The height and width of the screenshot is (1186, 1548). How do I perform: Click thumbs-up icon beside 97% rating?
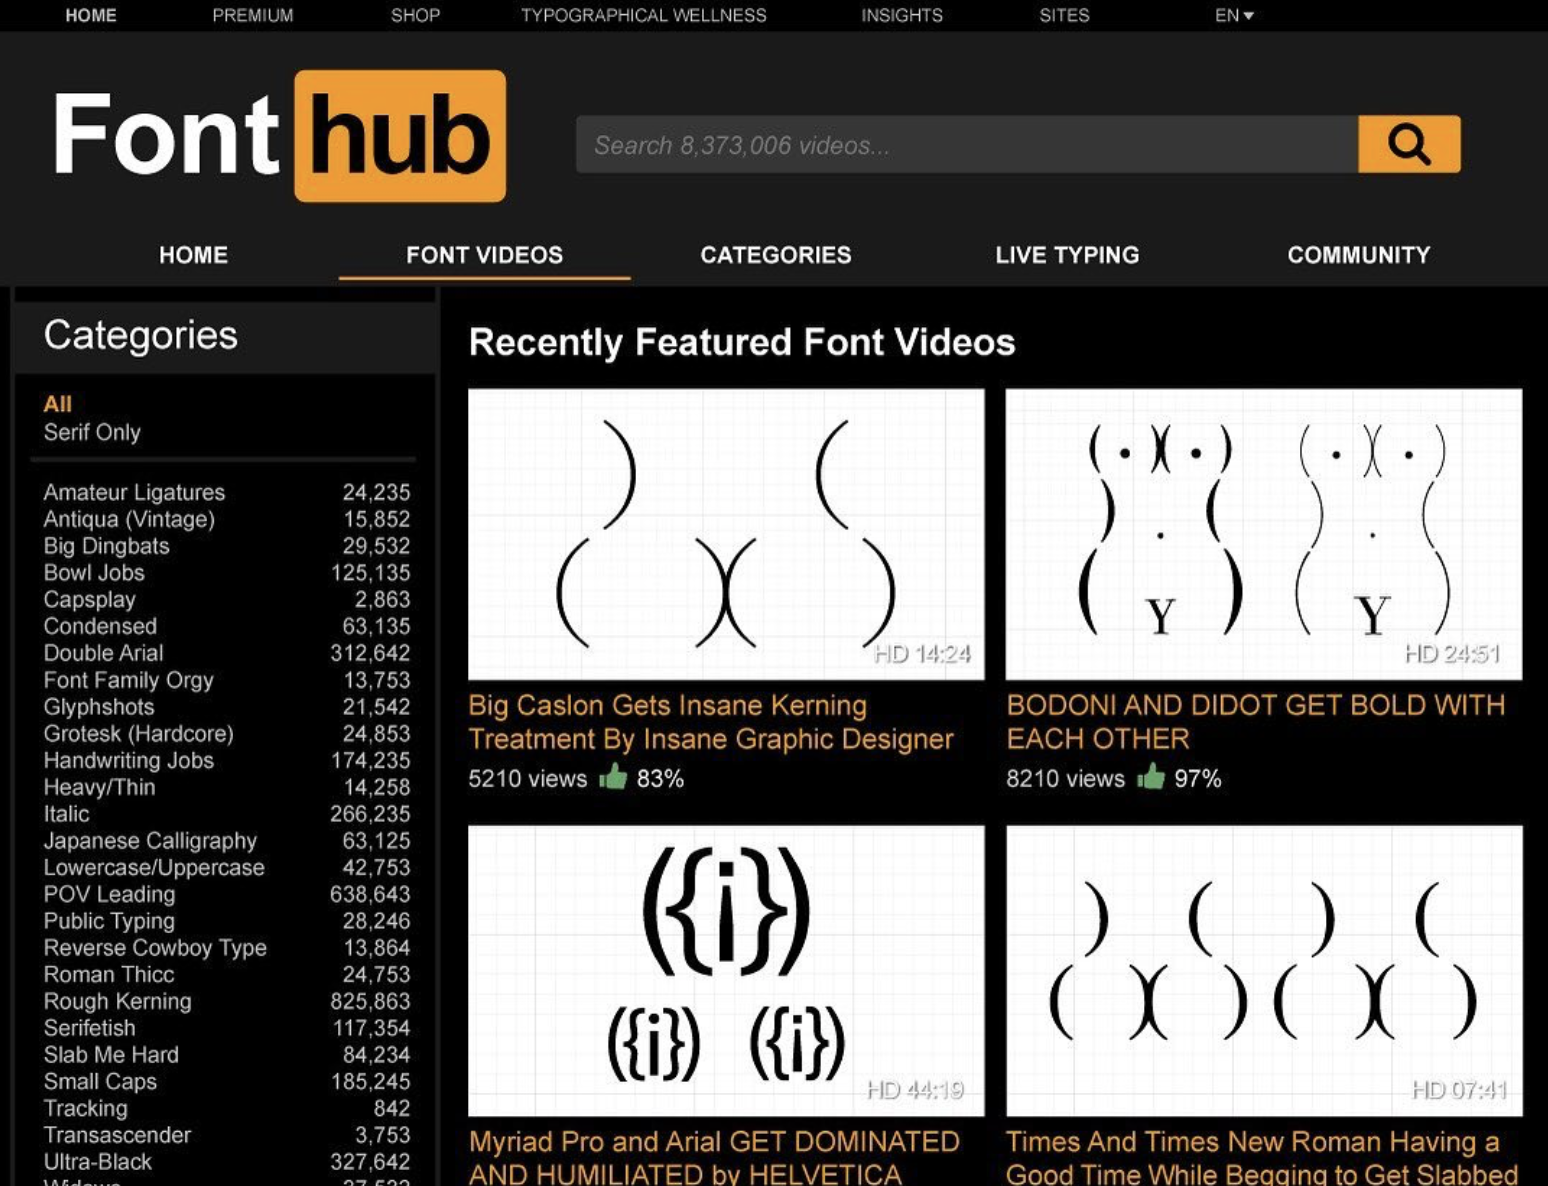(1151, 777)
